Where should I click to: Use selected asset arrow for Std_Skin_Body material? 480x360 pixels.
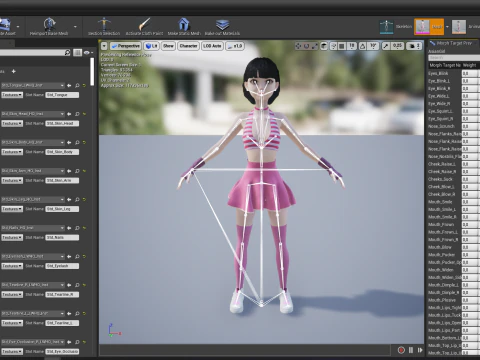pyautogui.click(x=69, y=142)
